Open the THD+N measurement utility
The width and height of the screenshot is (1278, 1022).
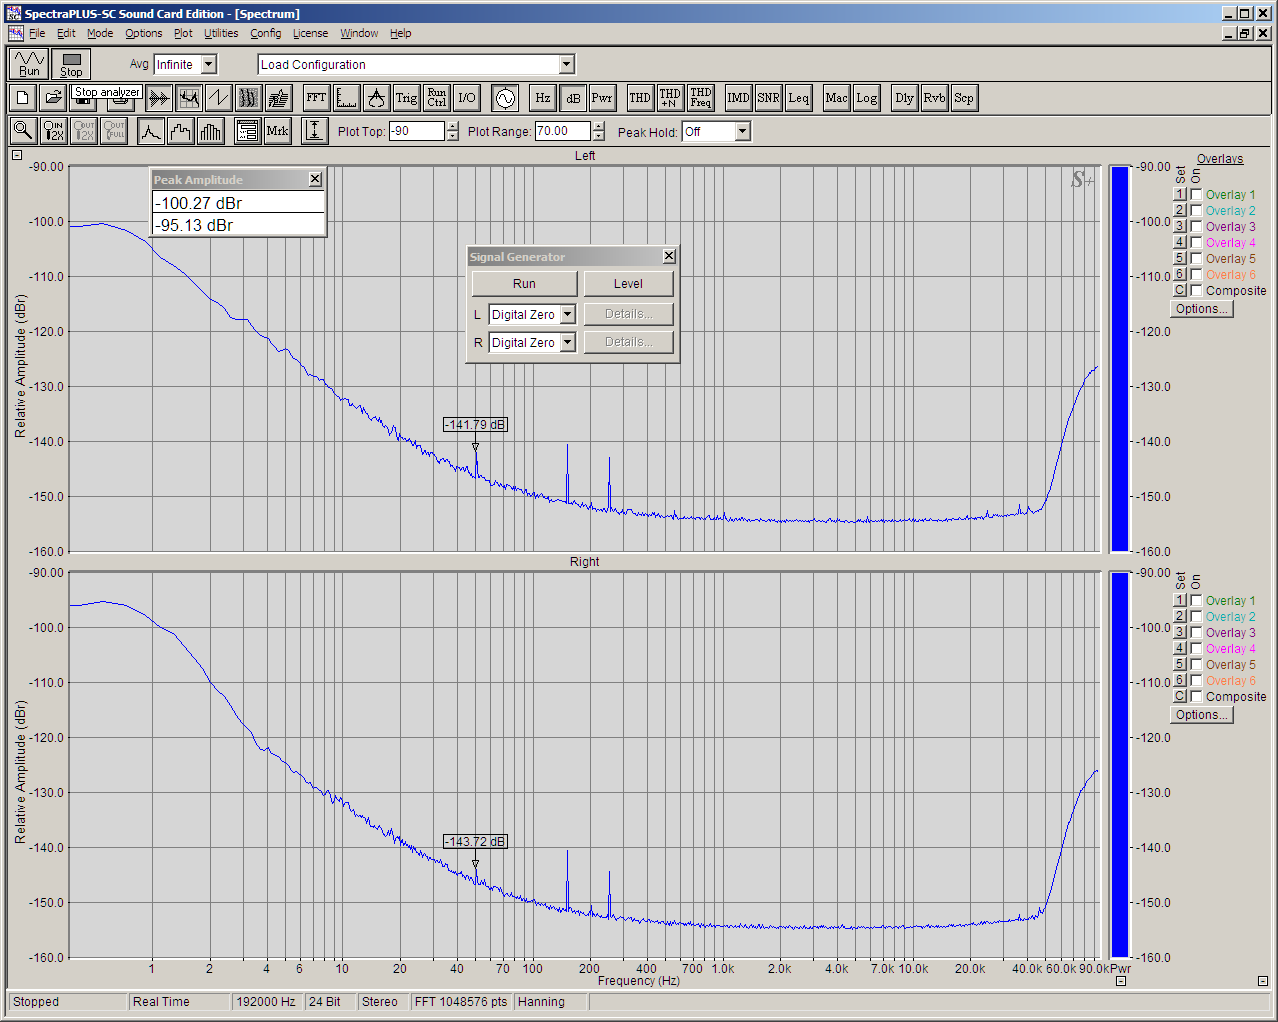point(670,98)
